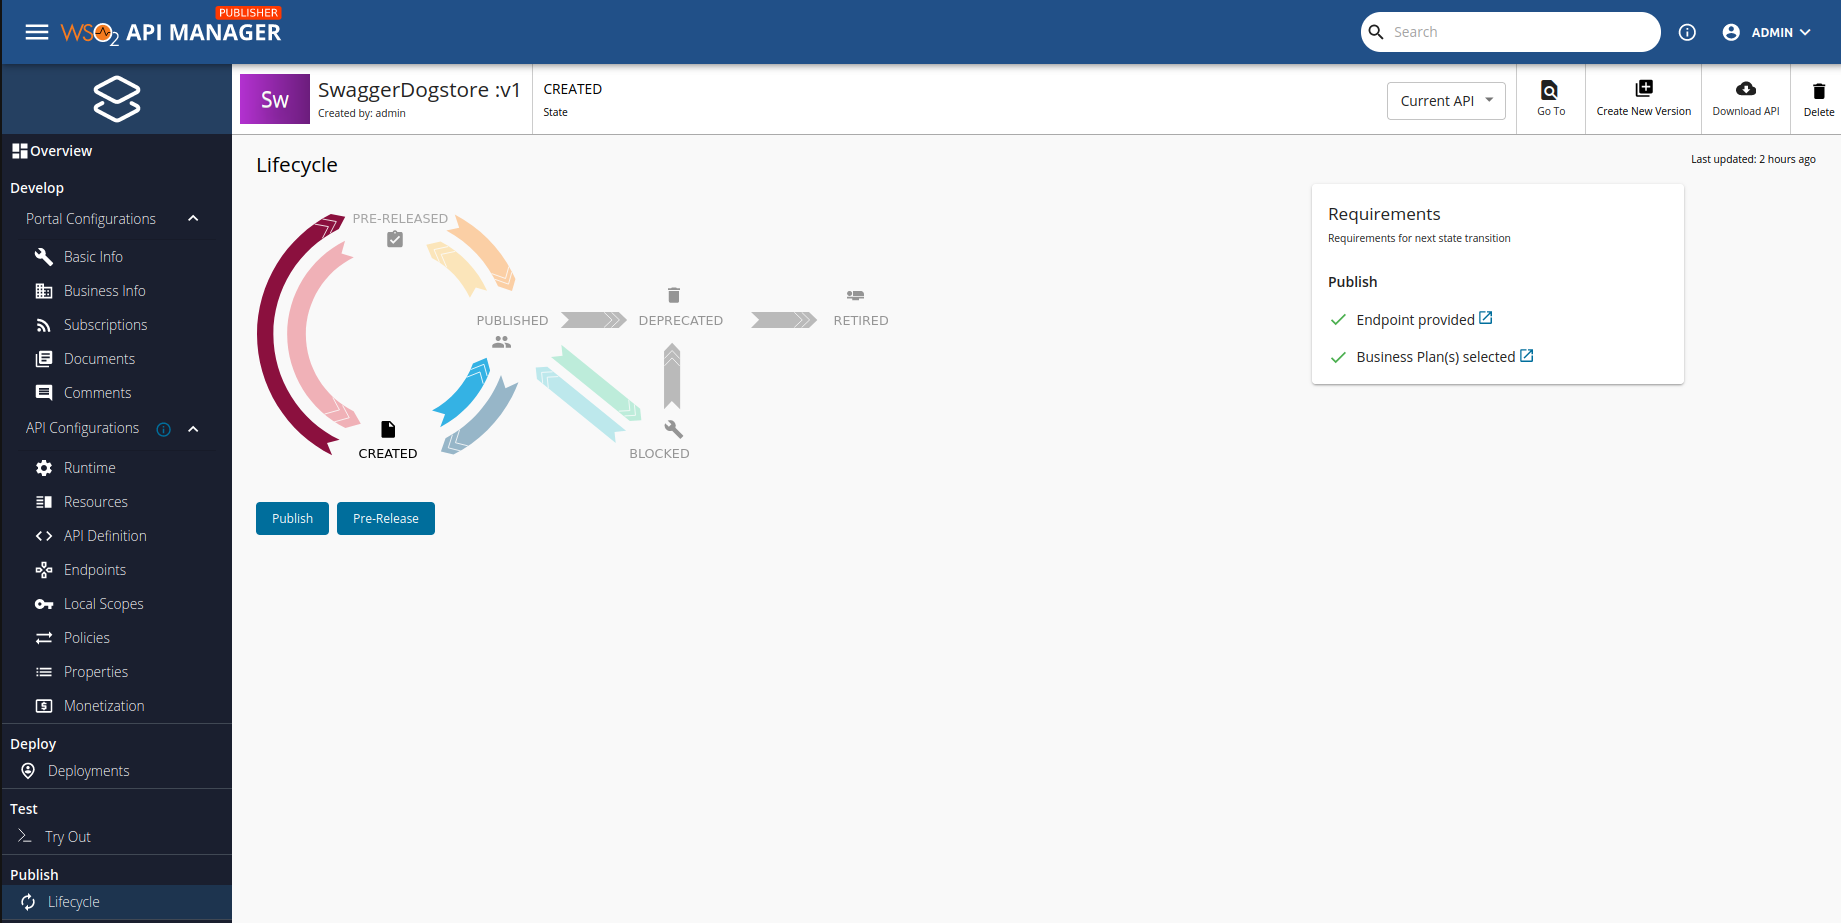The height and width of the screenshot is (923, 1841).
Task: Click the Runtime gear icon
Action: (44, 468)
